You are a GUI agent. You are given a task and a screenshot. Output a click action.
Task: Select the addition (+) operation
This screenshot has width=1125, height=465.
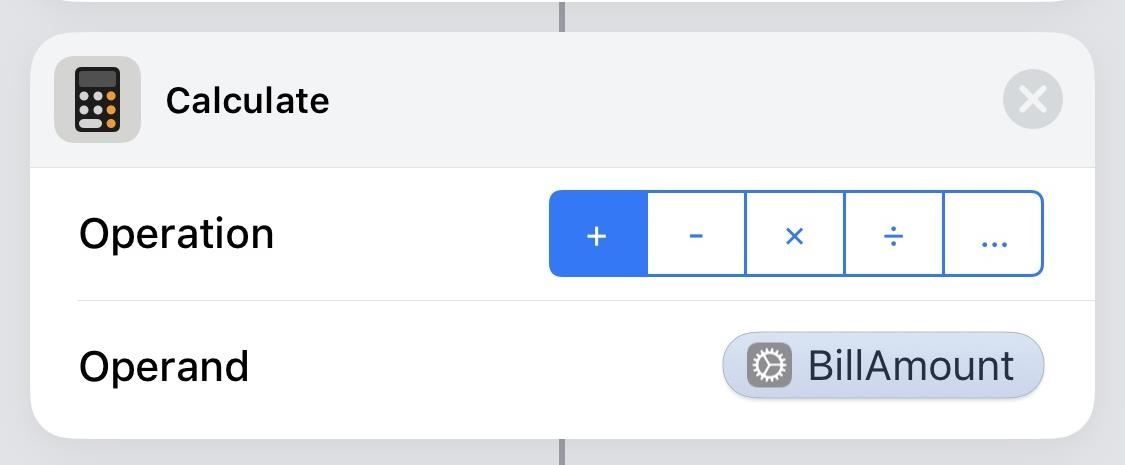click(x=598, y=234)
